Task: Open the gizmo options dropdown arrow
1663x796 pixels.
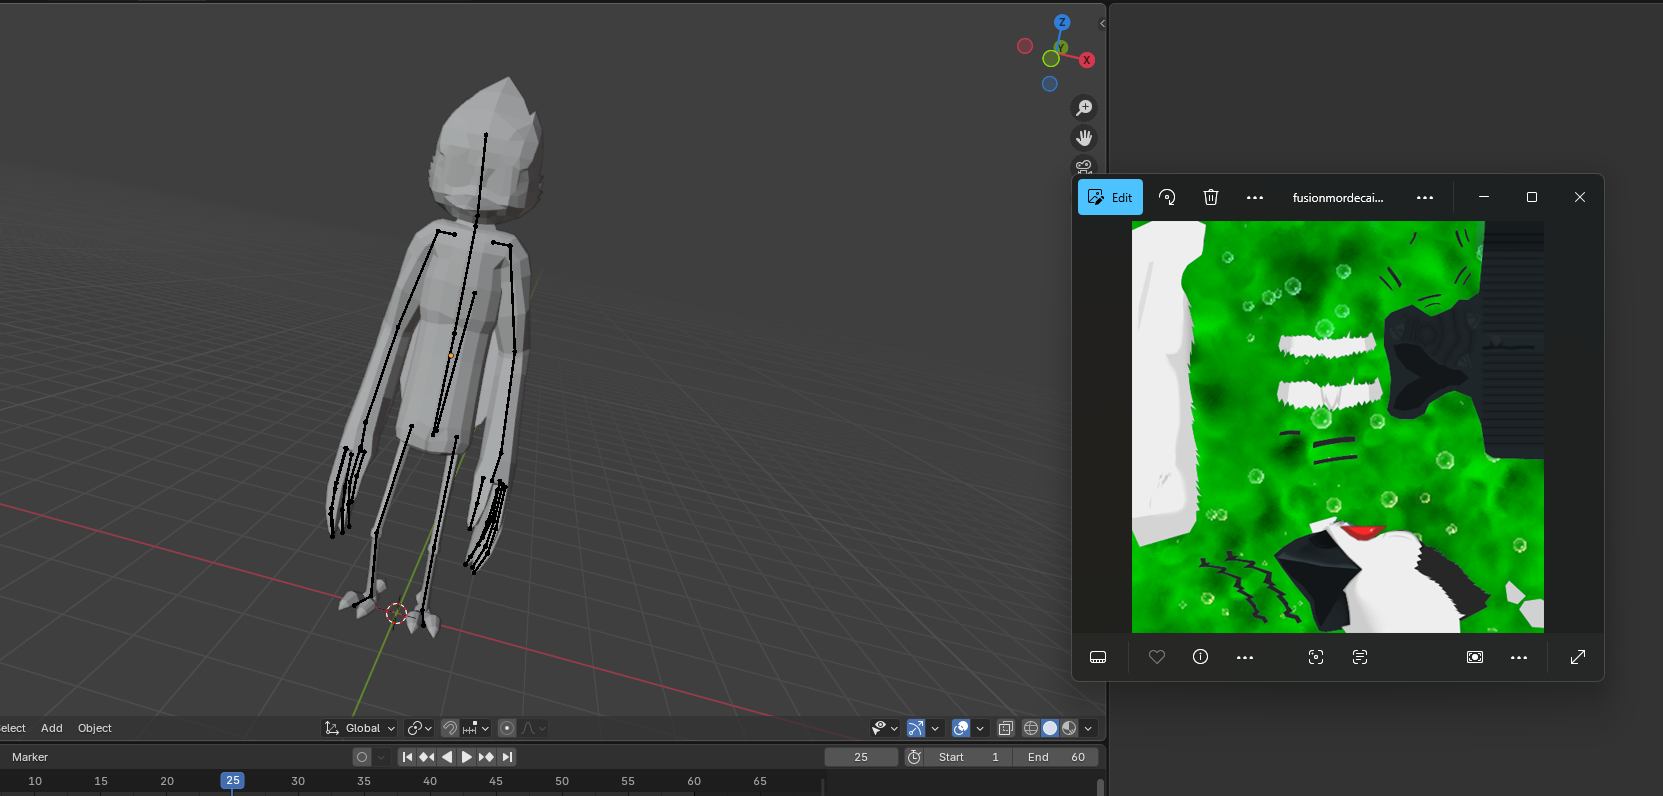Action: [x=935, y=728]
